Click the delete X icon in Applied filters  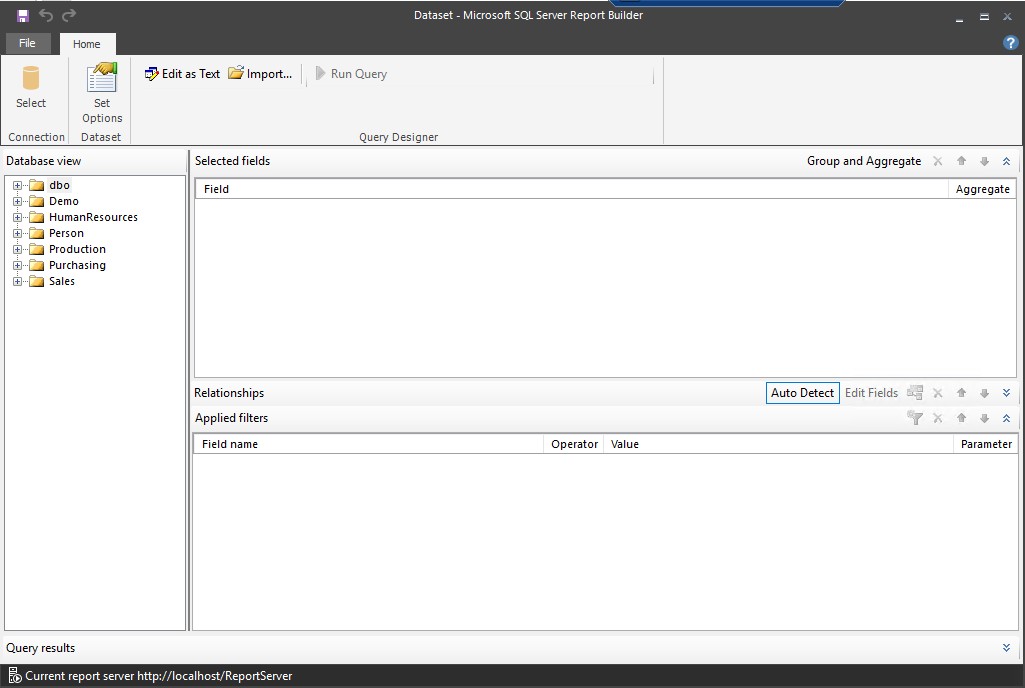937,418
